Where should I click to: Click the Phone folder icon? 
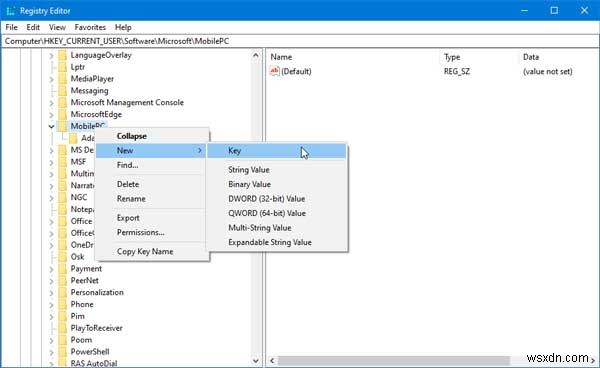(x=62, y=304)
